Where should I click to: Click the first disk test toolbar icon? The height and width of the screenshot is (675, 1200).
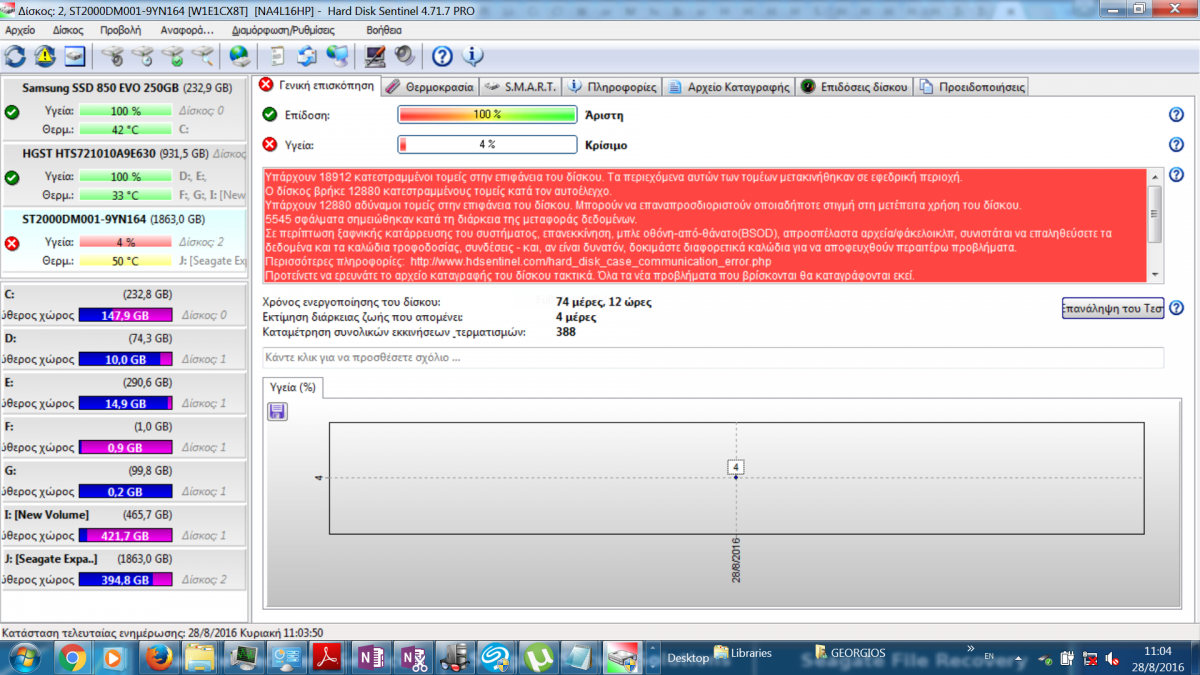click(x=113, y=55)
